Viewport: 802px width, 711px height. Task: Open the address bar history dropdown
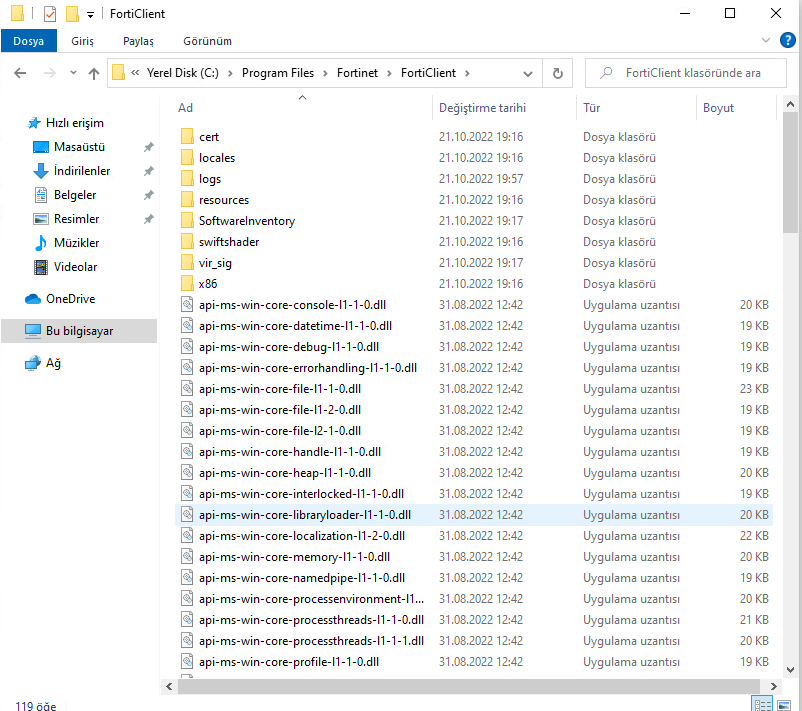point(528,74)
